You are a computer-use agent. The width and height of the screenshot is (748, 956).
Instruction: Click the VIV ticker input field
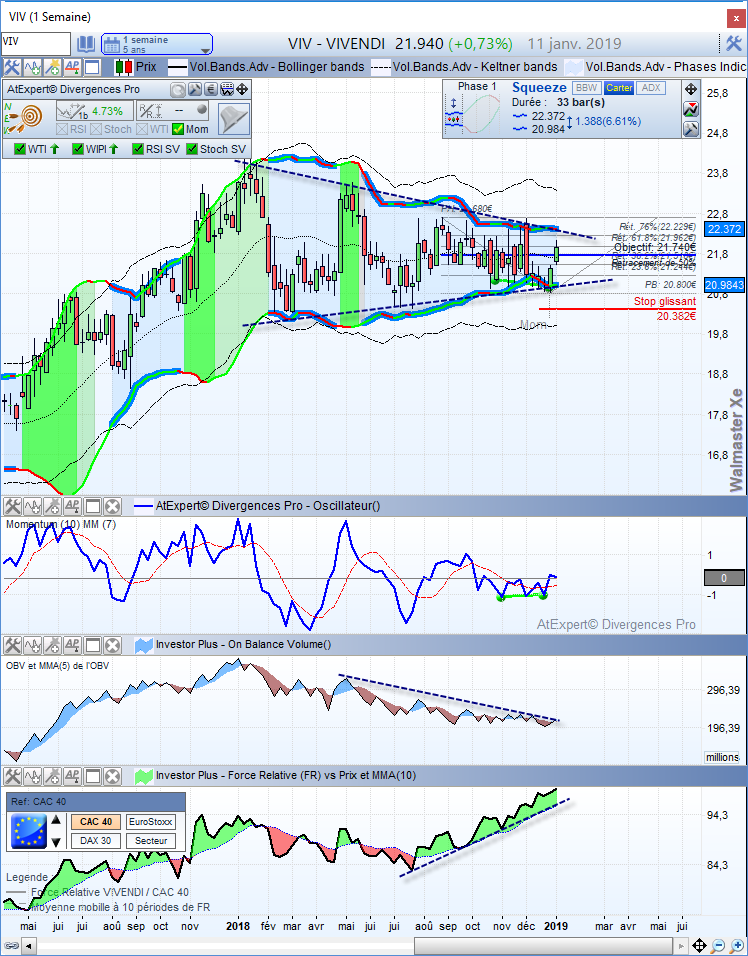[35, 43]
